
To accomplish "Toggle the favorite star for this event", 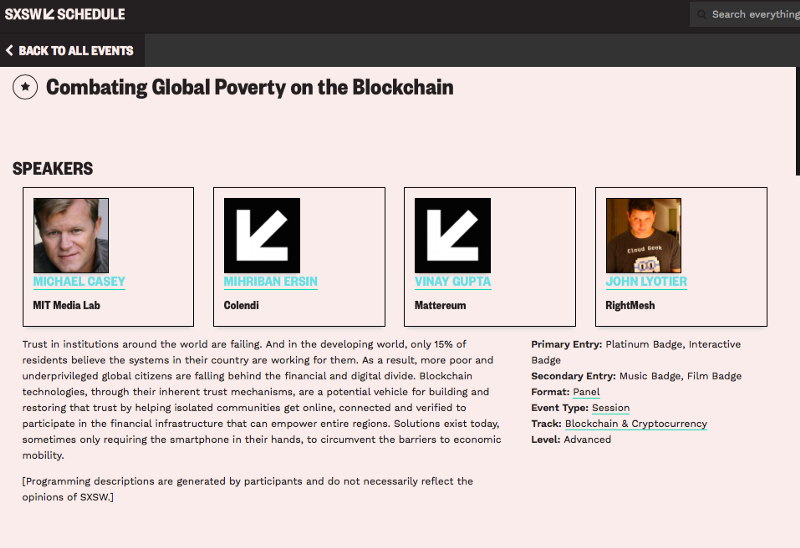I will coord(25,88).
